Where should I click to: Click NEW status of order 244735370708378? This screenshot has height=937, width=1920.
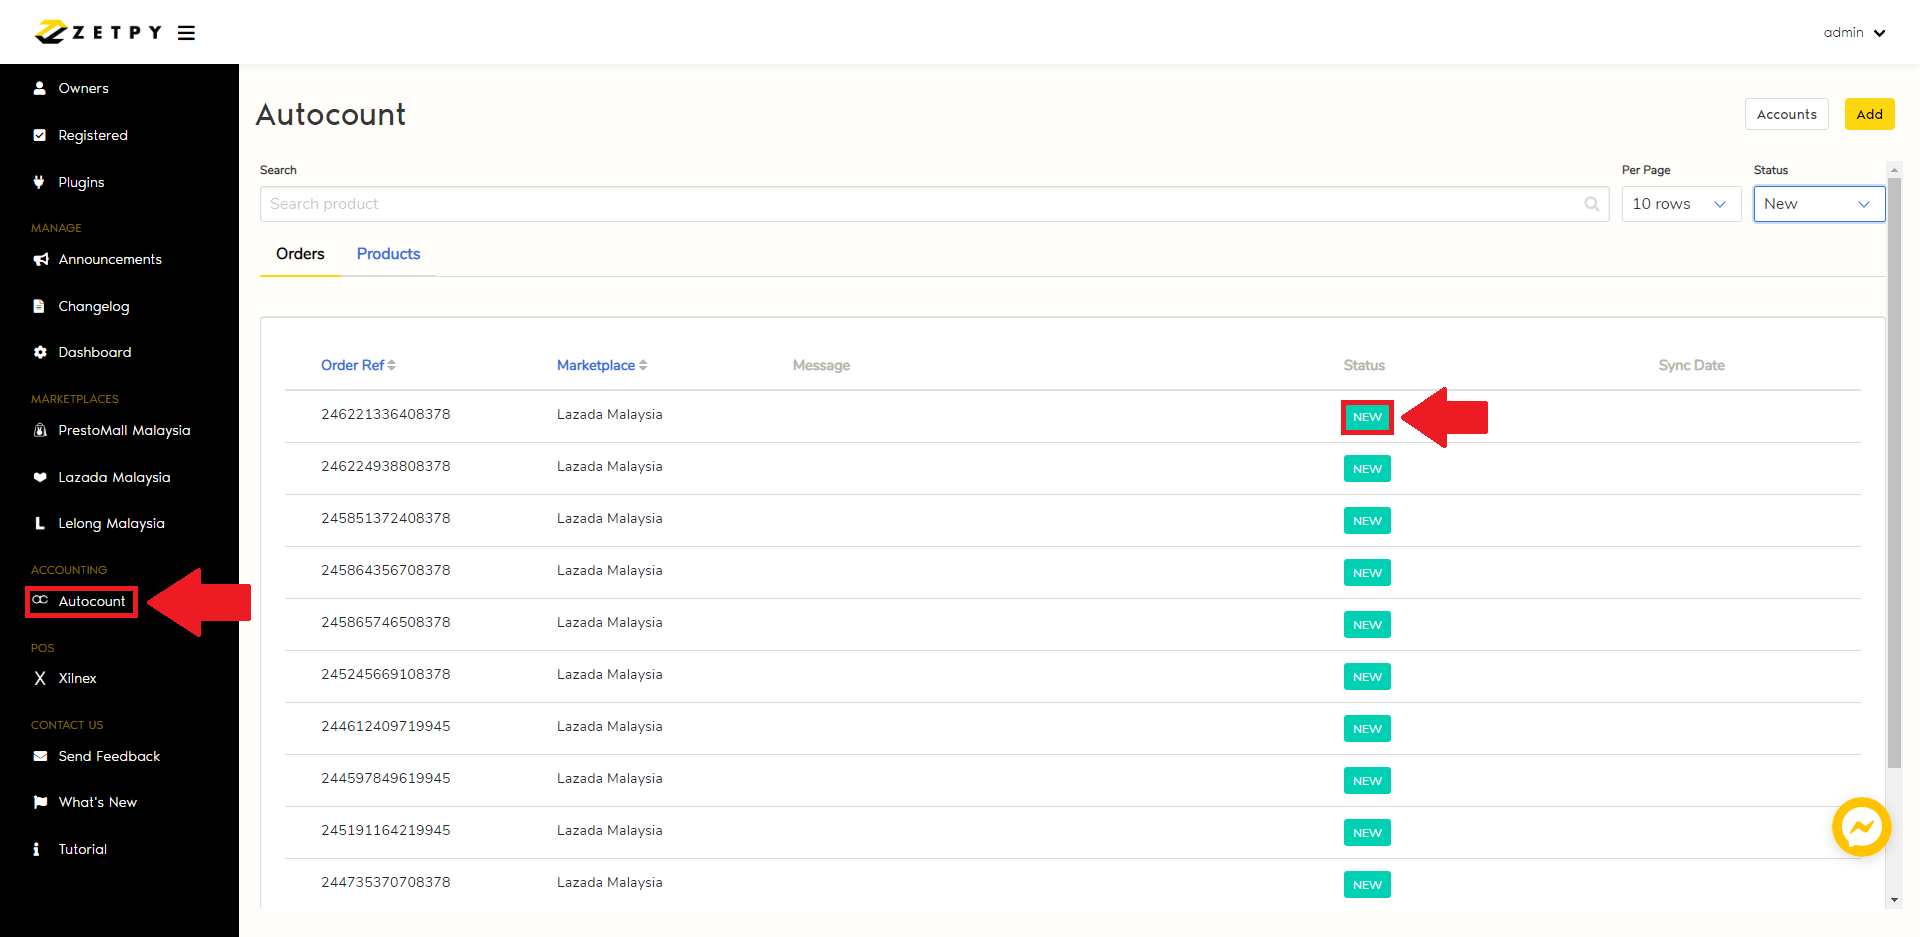1367,885
